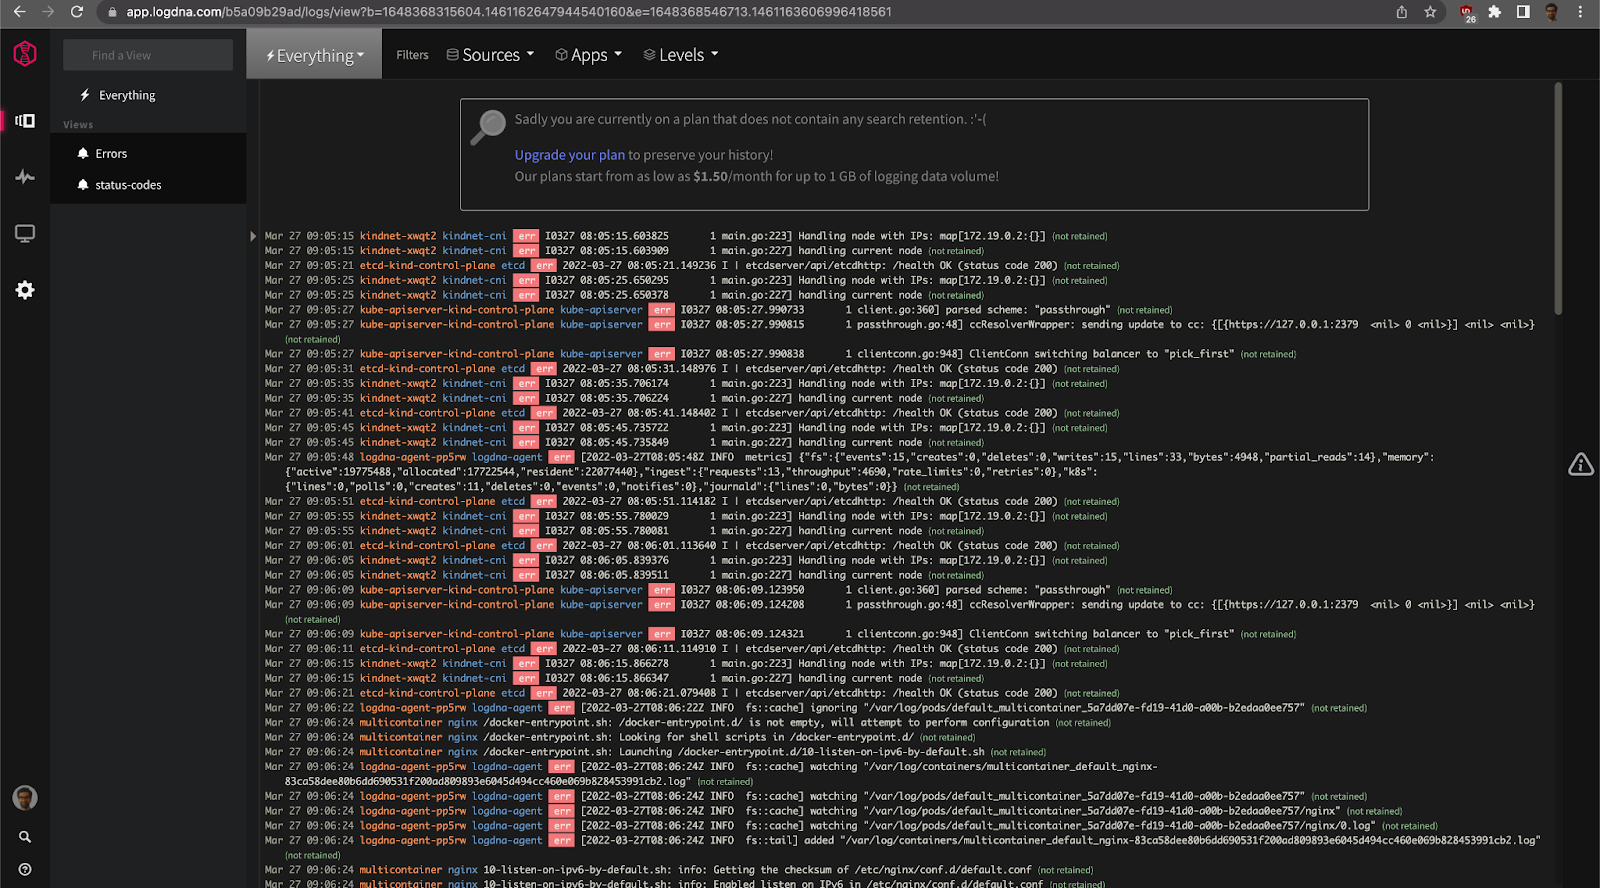This screenshot has width=1600, height=888.
Task: Bookmark this page with the star icon
Action: click(1430, 12)
